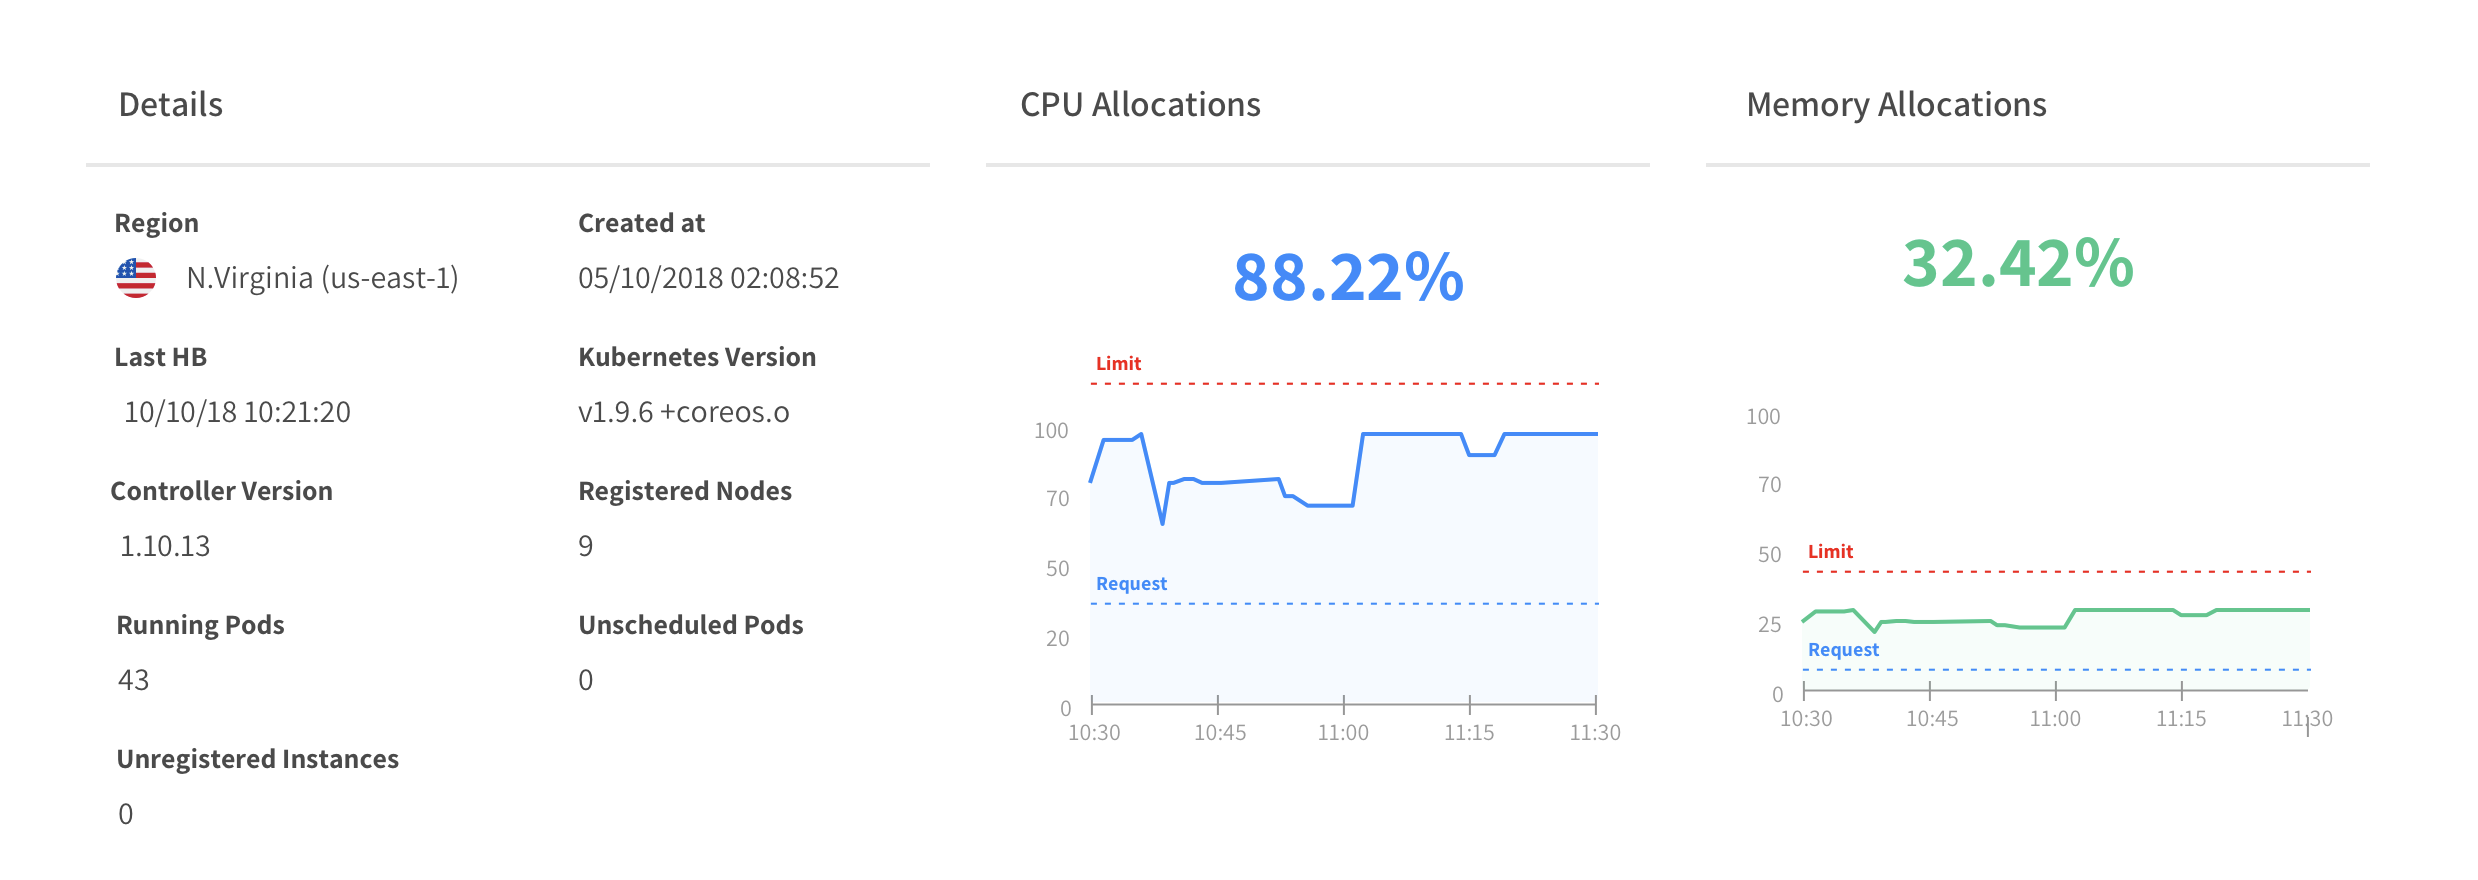Image resolution: width=2478 pixels, height=880 pixels.
Task: Click the Kubernetes version v1.9.6 value
Action: pyautogui.click(x=683, y=412)
